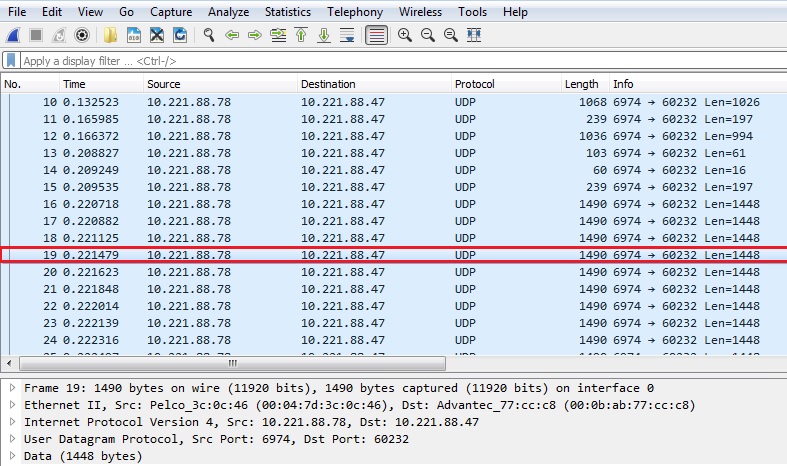Toggle the colorize packet list button
Image resolution: width=787 pixels, height=466 pixels.
coord(376,35)
